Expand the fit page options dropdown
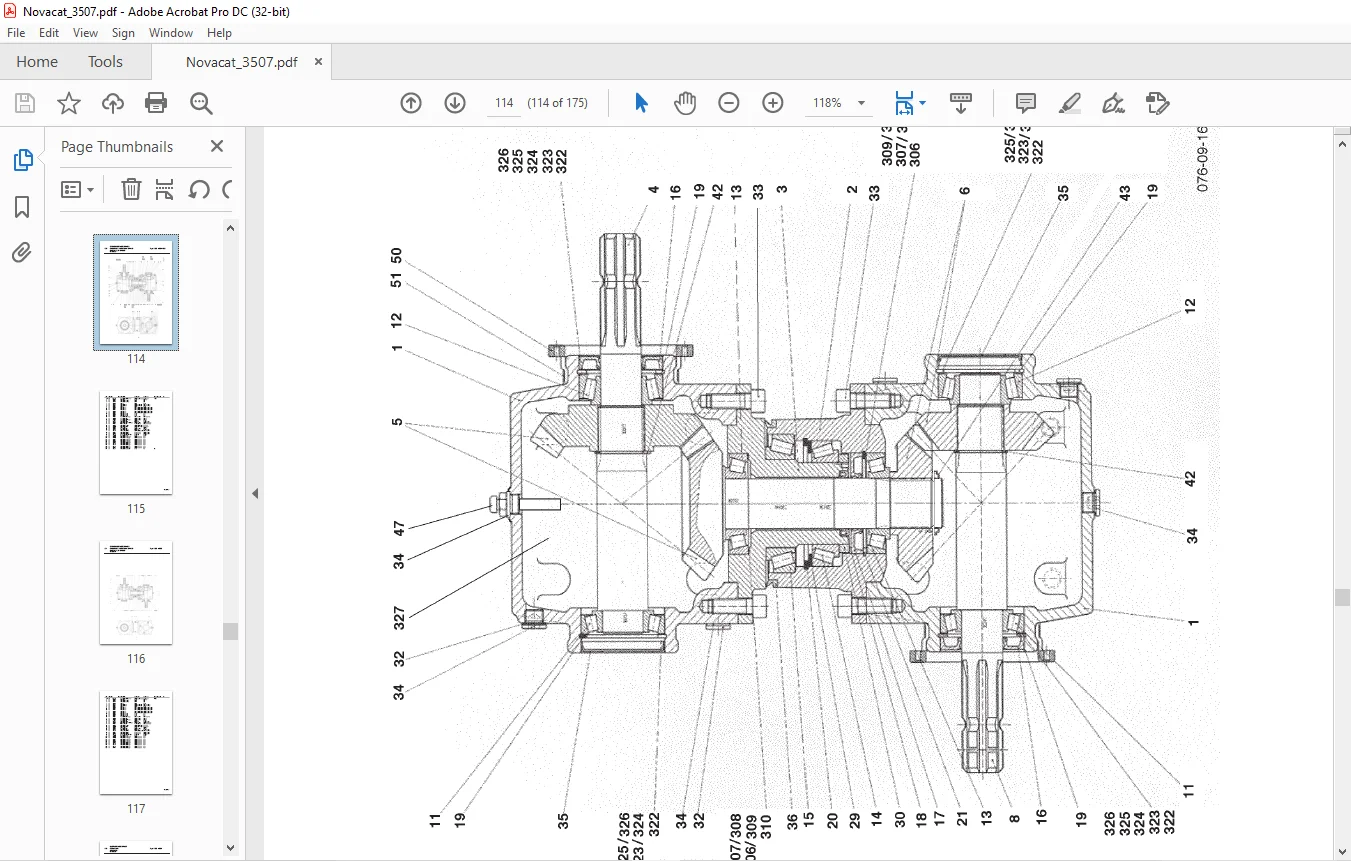This screenshot has height=861, width=1351. [922, 103]
